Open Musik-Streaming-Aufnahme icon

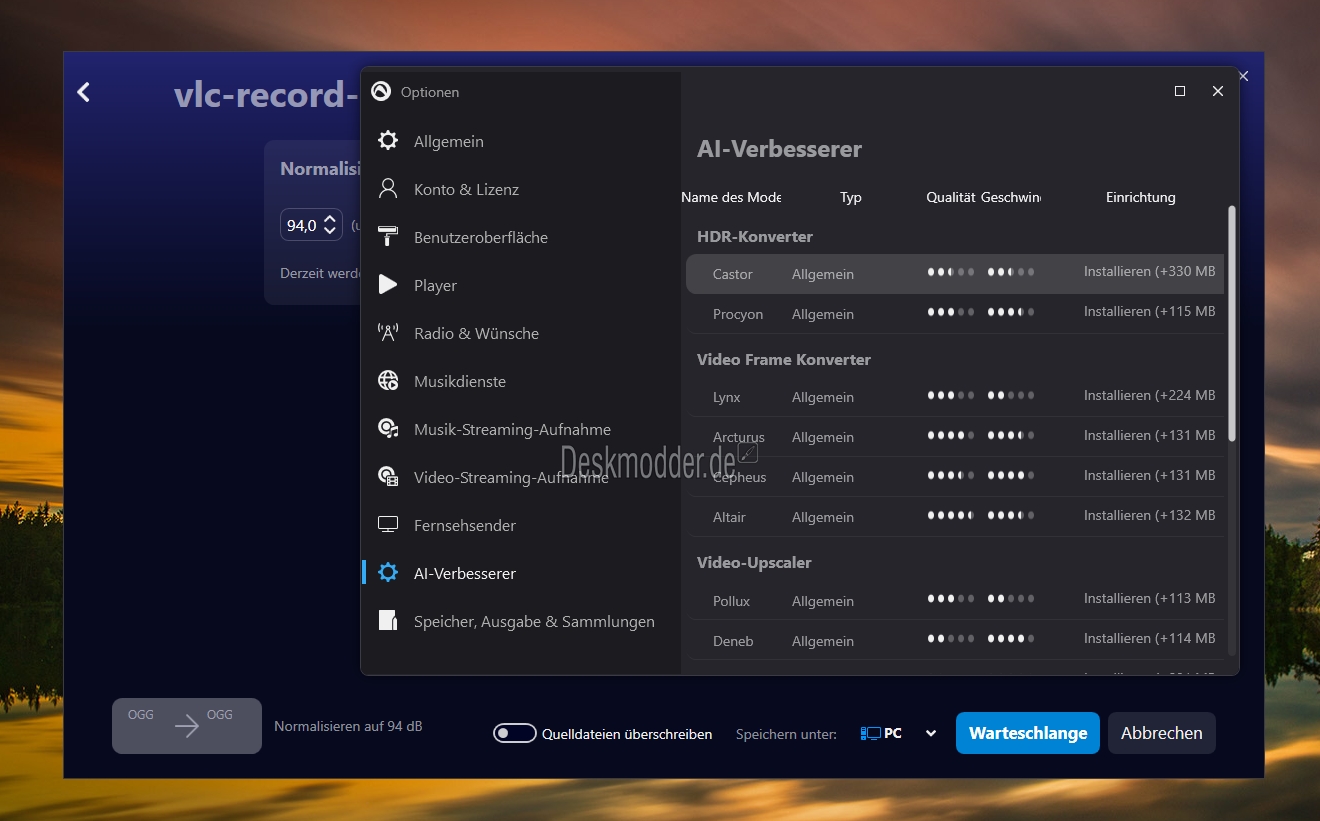coord(388,429)
